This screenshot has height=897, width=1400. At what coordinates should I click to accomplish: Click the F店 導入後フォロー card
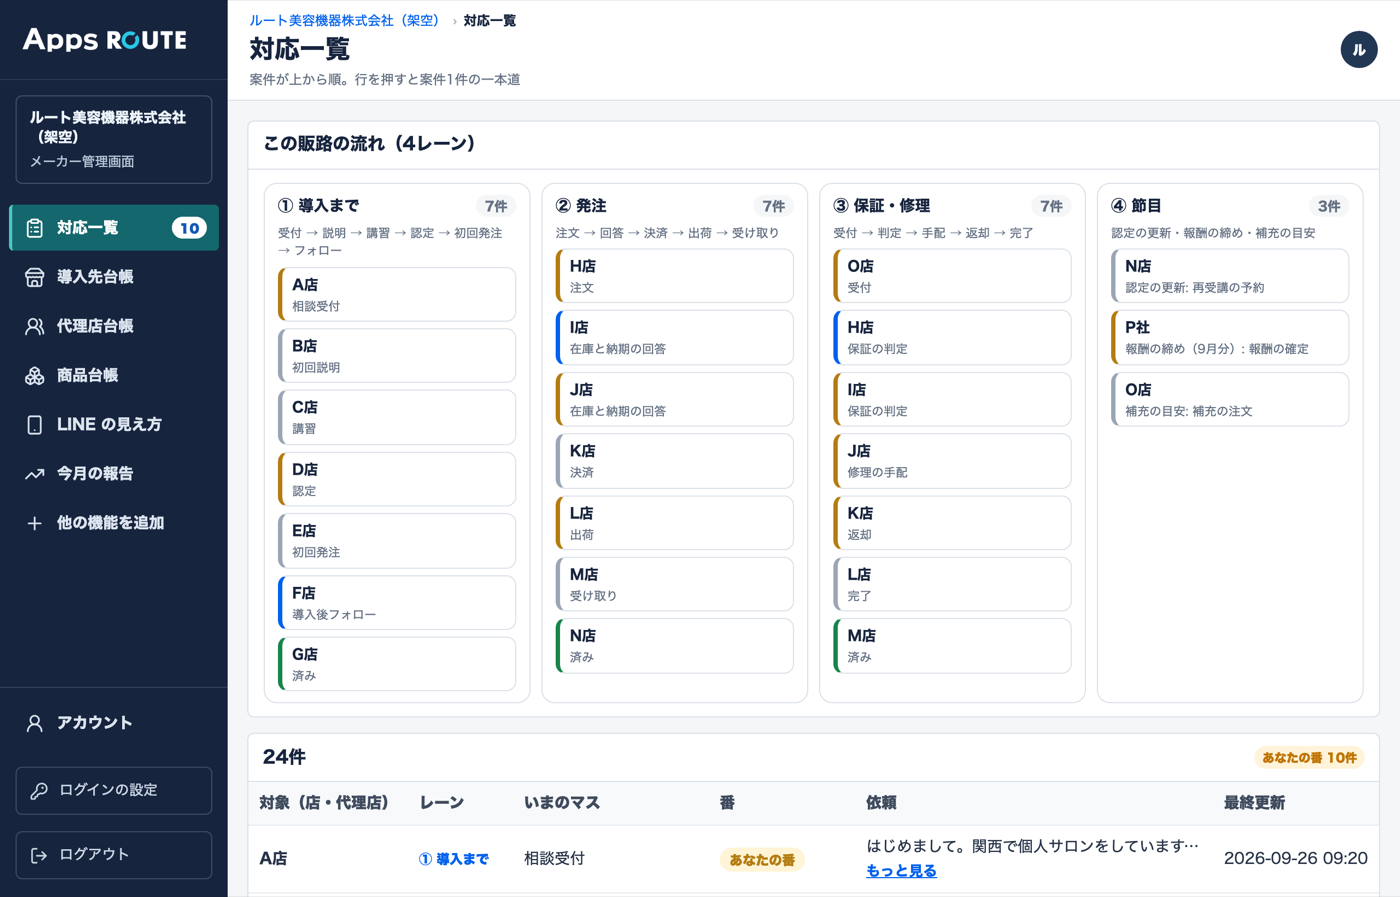tap(397, 603)
